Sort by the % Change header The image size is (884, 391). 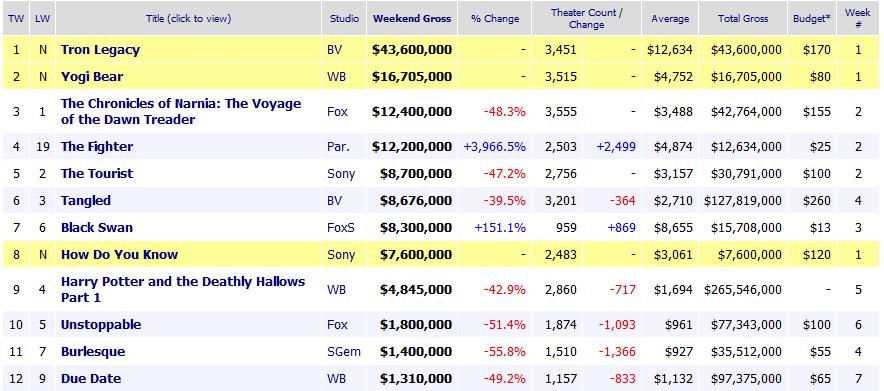pyautogui.click(x=495, y=19)
